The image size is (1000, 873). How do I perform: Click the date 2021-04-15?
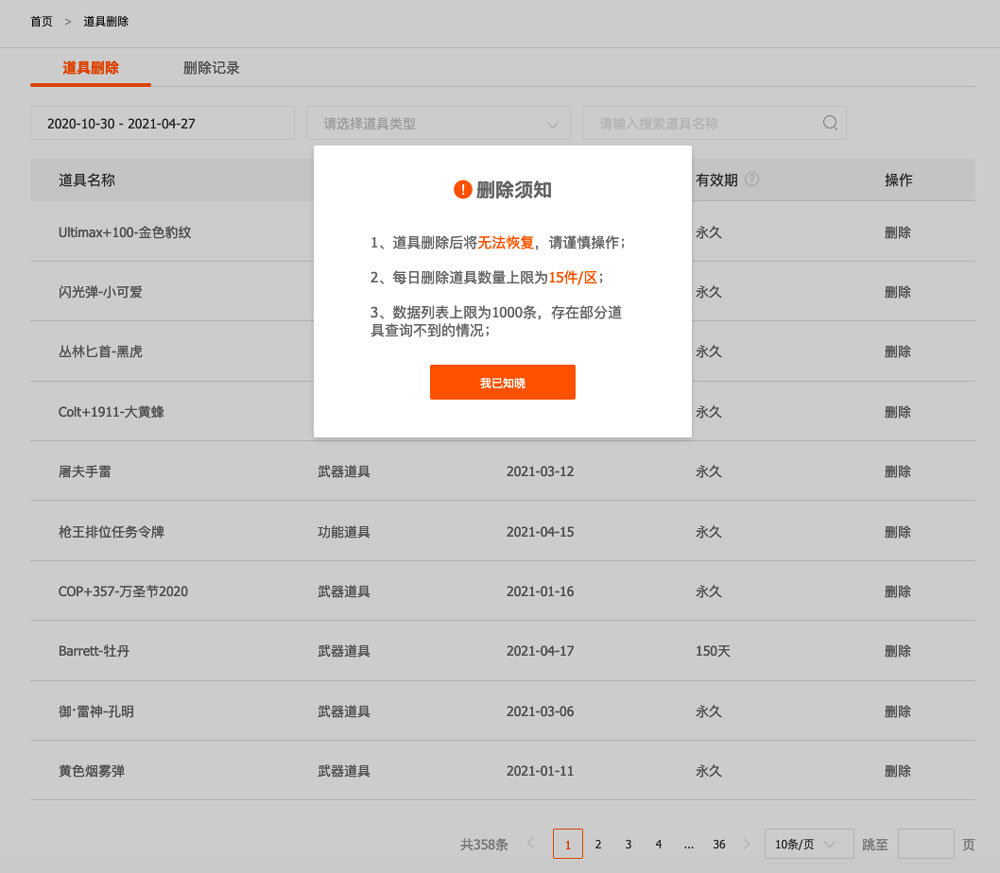click(540, 532)
